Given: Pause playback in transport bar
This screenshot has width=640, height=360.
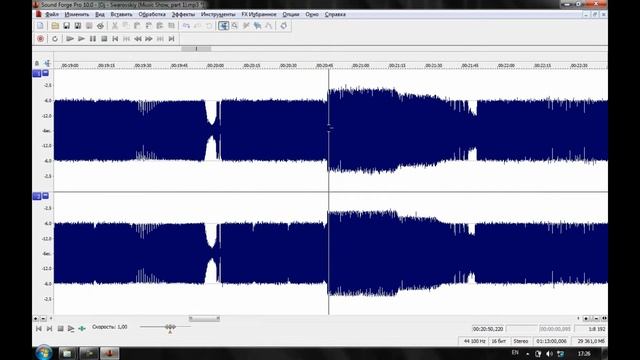Looking at the screenshot, I should pos(93,39).
